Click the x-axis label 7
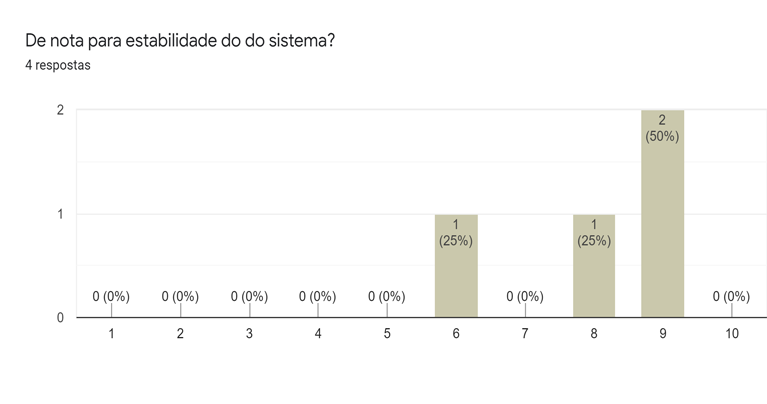 coord(525,334)
